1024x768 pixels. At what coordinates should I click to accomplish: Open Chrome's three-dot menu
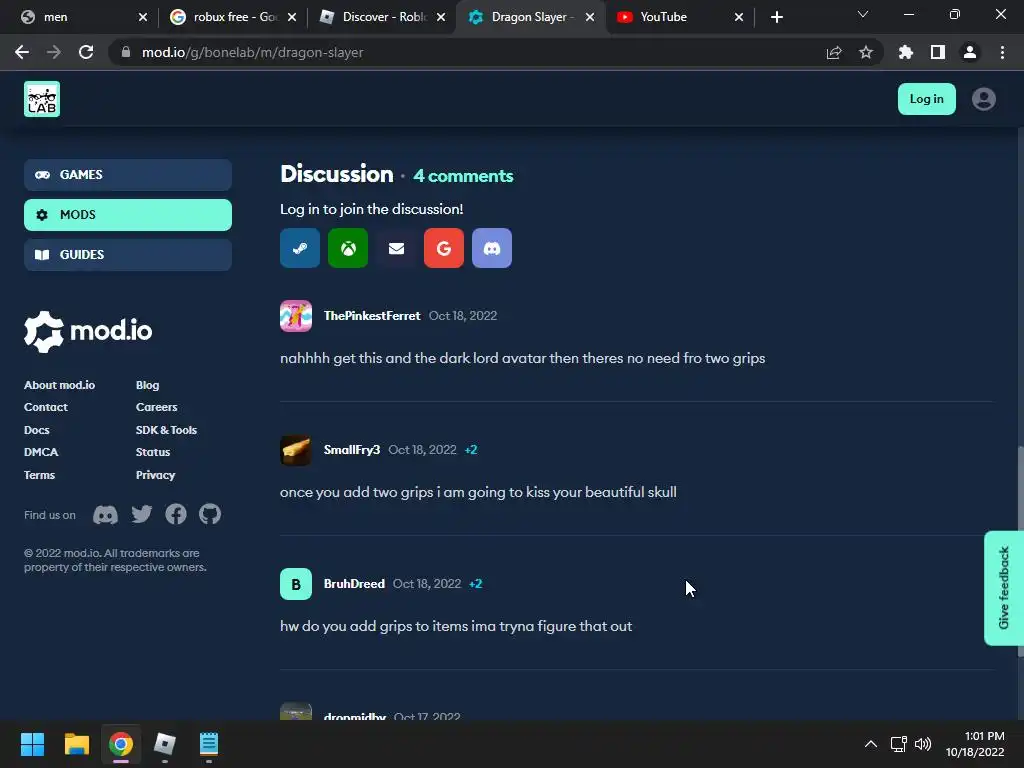point(1002,52)
